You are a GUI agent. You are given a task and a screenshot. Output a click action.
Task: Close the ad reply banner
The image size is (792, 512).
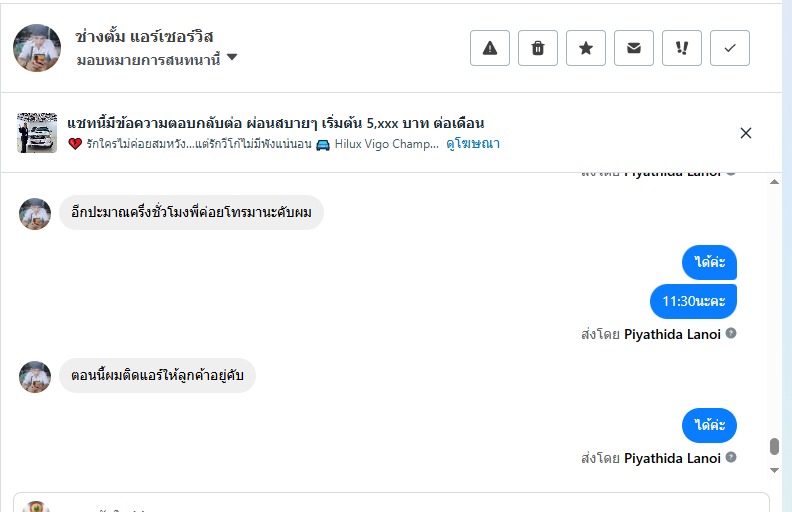[x=746, y=133]
